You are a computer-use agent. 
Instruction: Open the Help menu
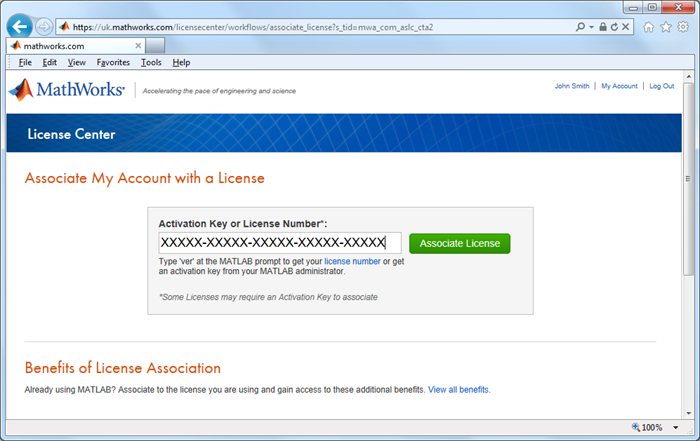pyautogui.click(x=181, y=63)
